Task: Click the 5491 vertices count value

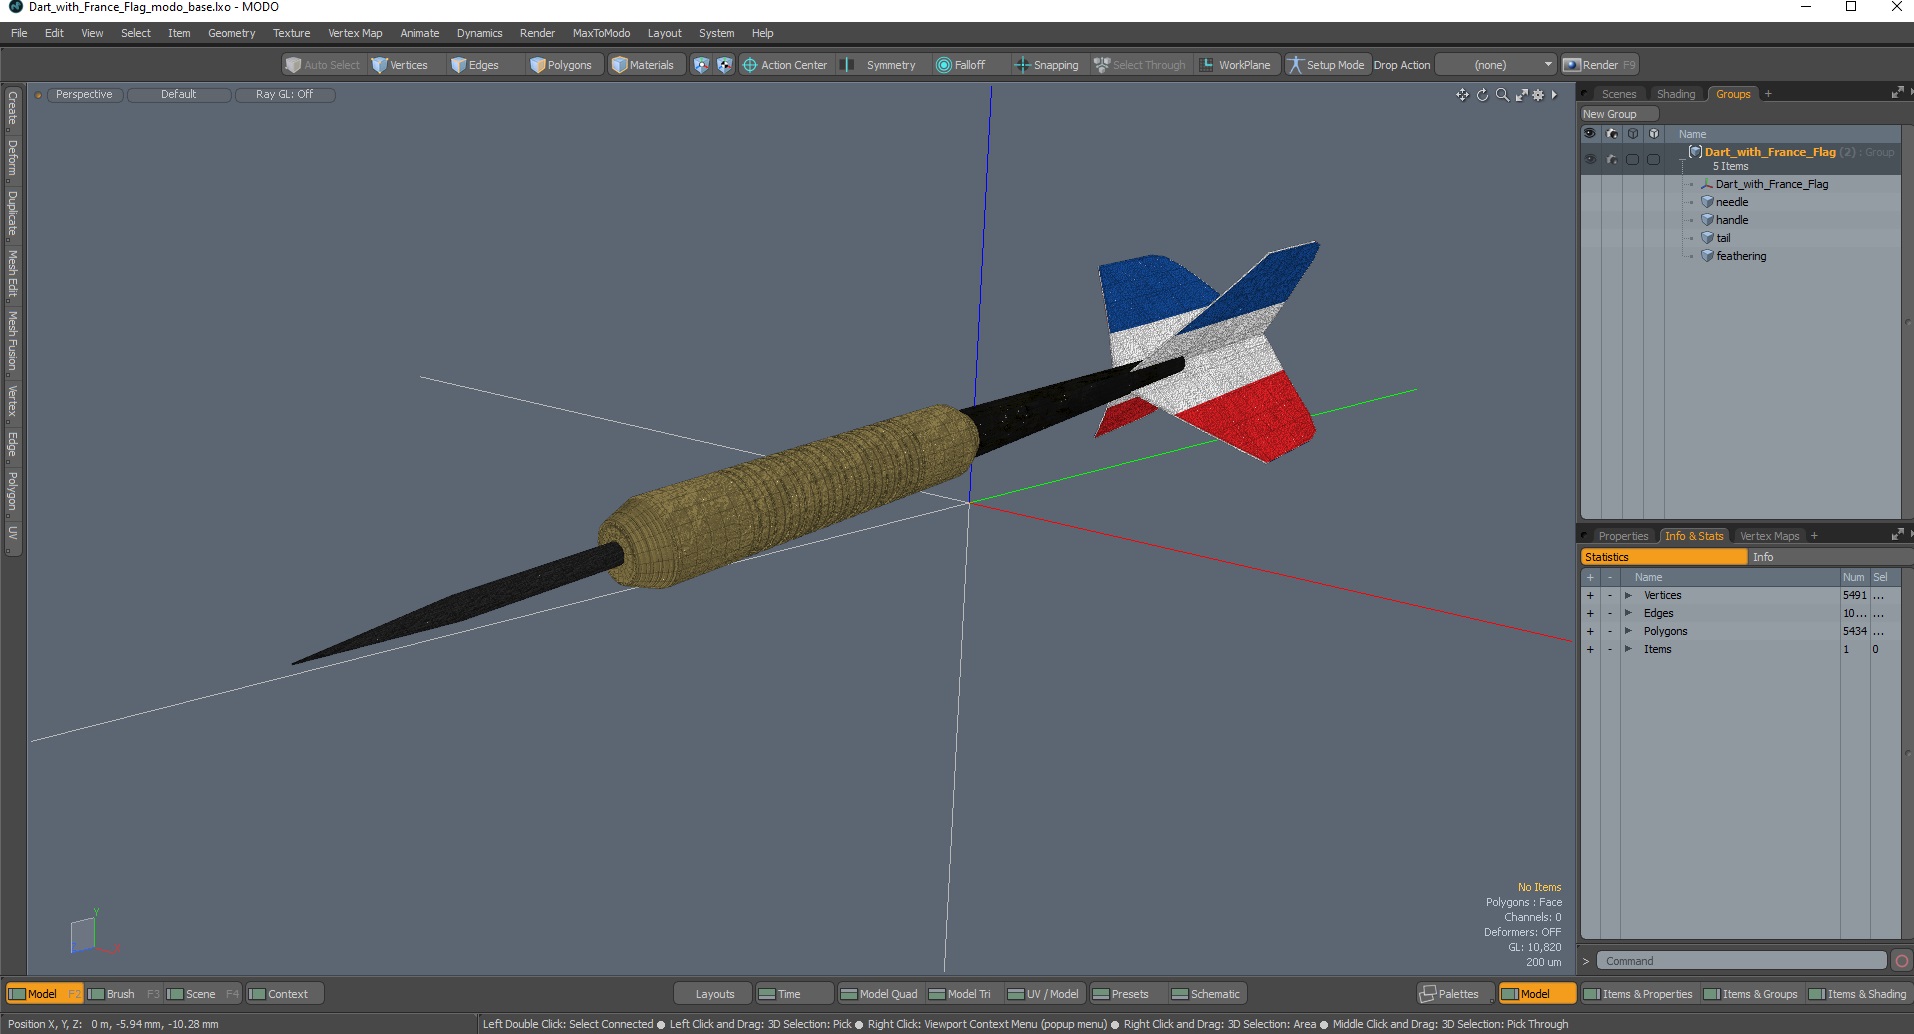Action: point(1854,595)
